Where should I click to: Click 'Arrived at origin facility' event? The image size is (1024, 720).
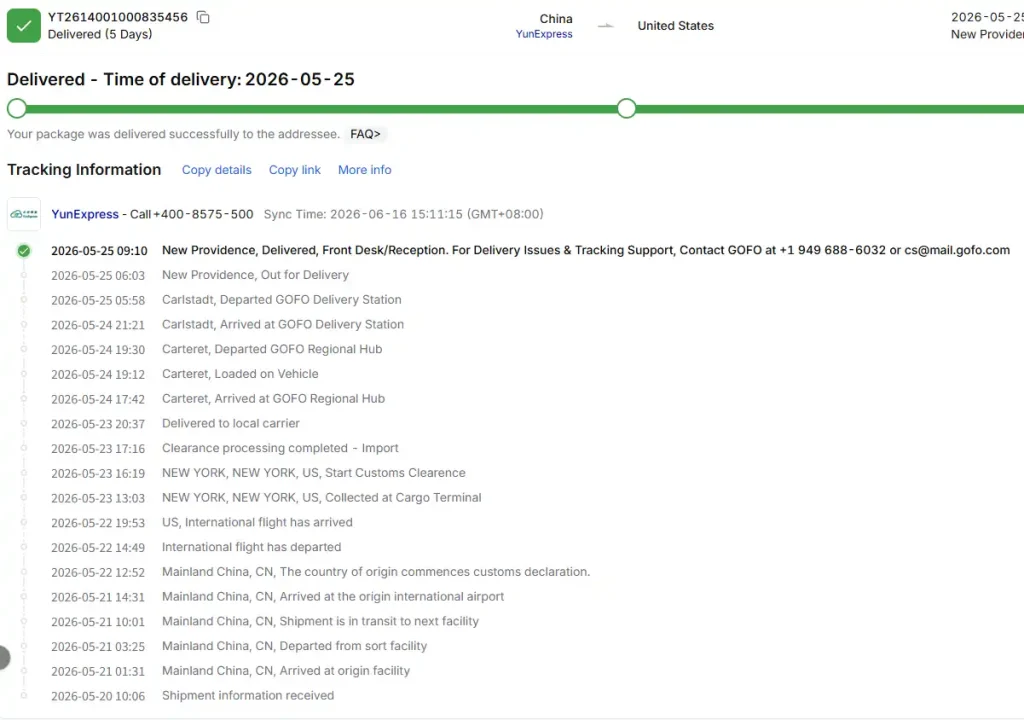pyautogui.click(x=286, y=671)
